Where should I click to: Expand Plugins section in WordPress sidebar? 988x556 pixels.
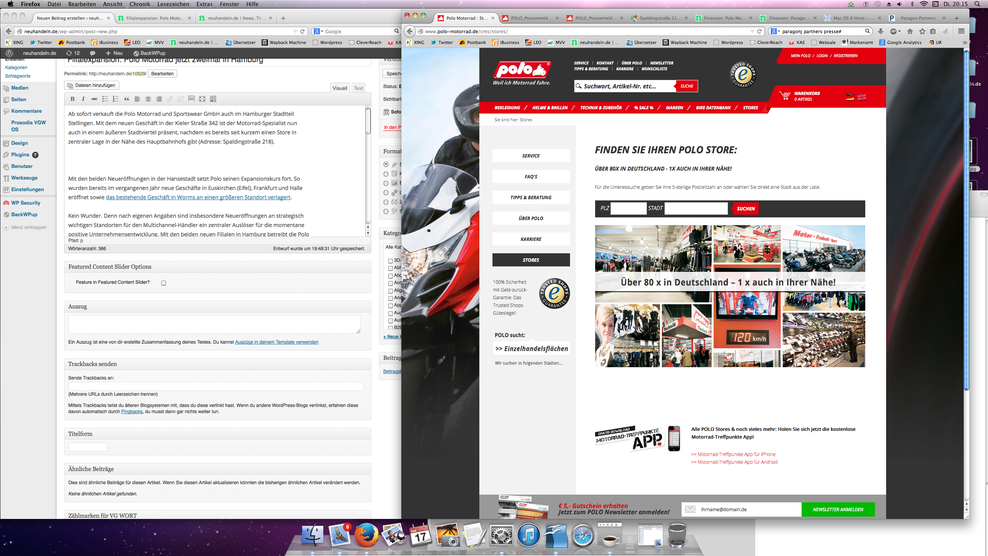[x=20, y=154]
